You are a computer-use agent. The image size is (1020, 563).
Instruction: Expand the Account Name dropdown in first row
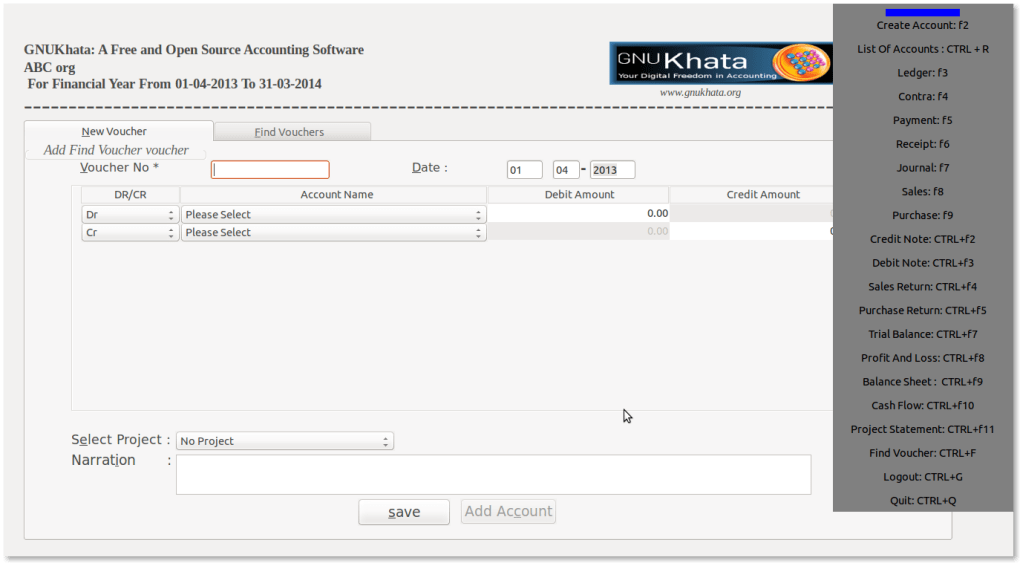pos(333,215)
